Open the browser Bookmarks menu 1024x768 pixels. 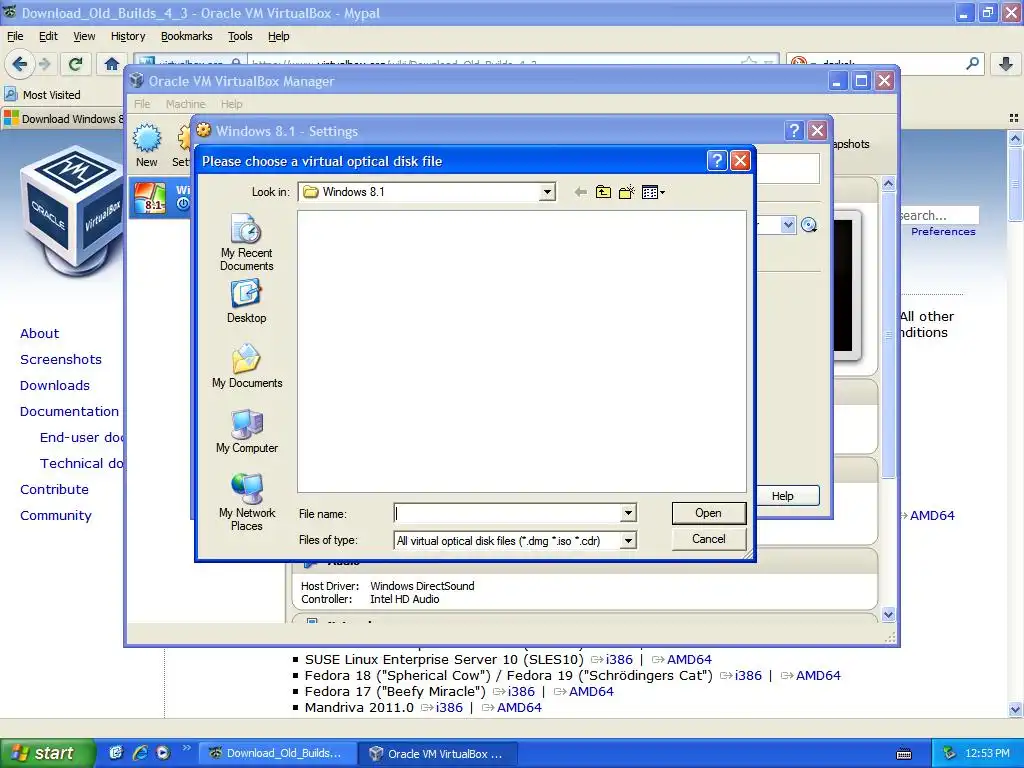point(187,37)
